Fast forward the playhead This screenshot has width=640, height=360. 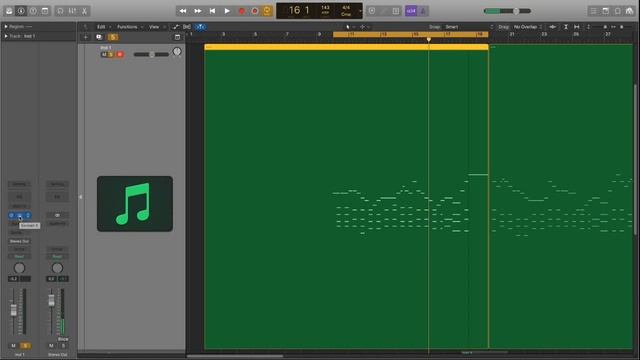click(x=198, y=11)
